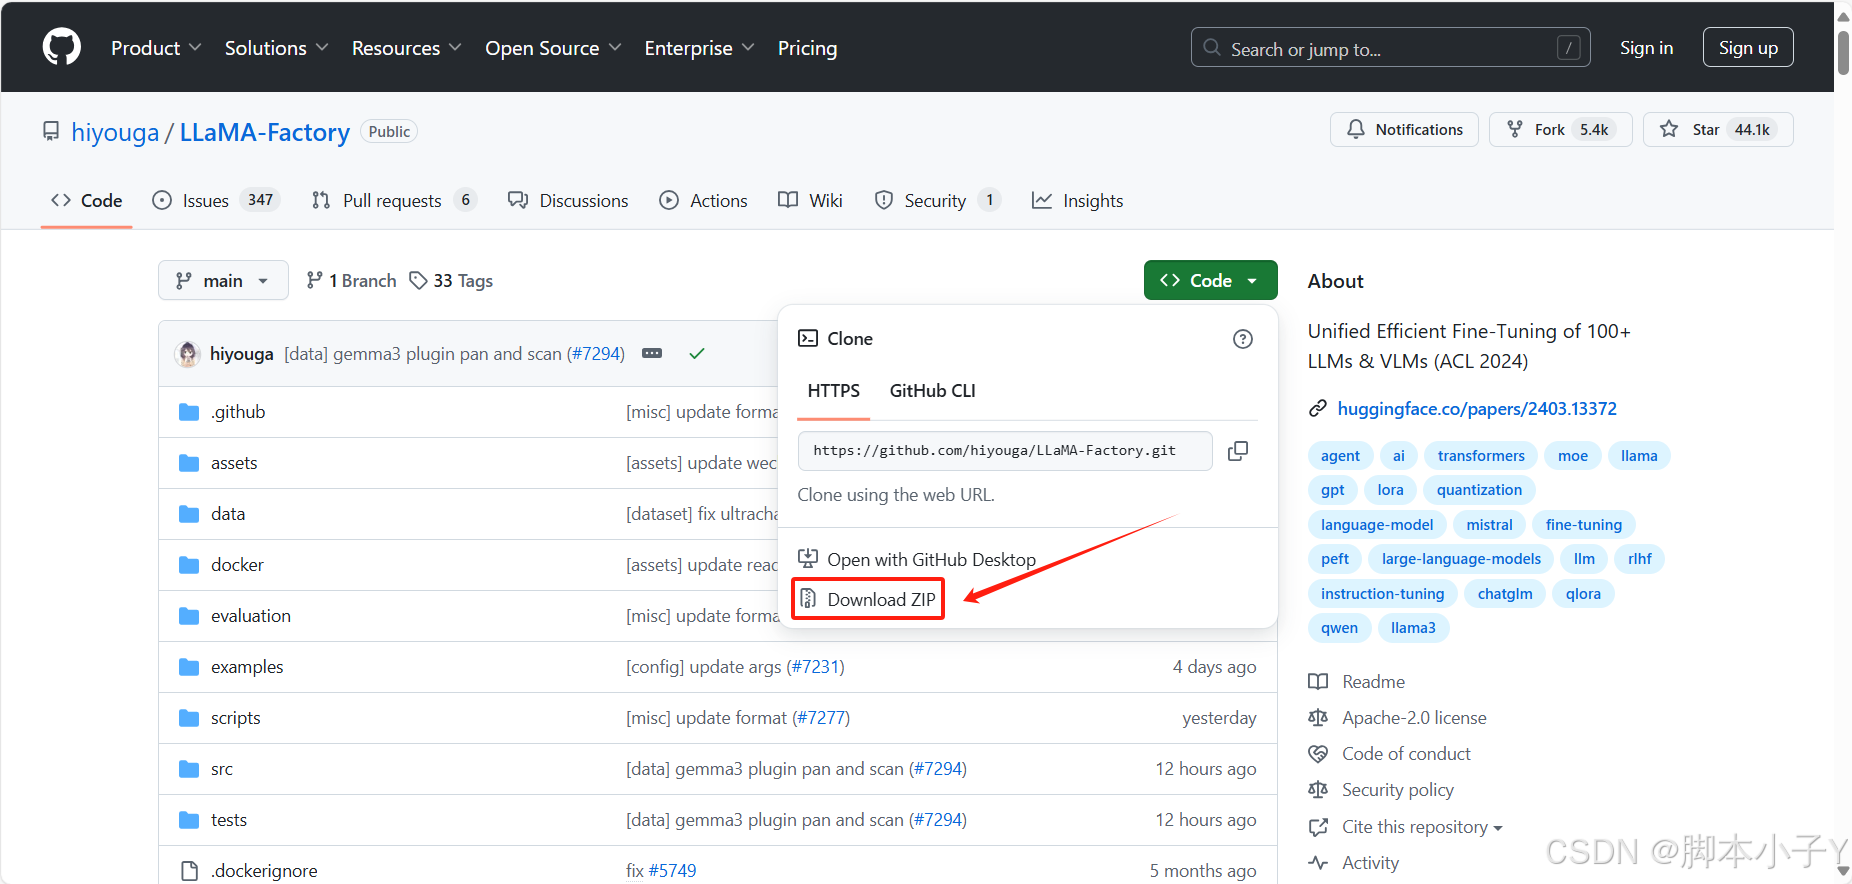1852x884 pixels.
Task: Click the transformers topic tag
Action: [x=1481, y=456]
